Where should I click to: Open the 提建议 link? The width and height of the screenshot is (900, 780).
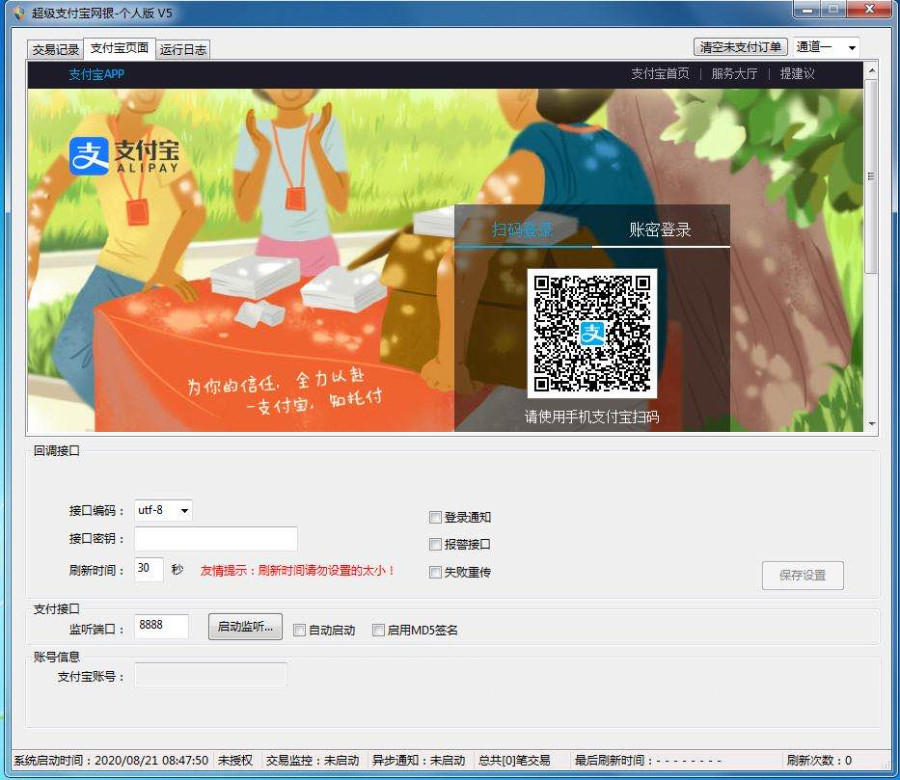(797, 73)
